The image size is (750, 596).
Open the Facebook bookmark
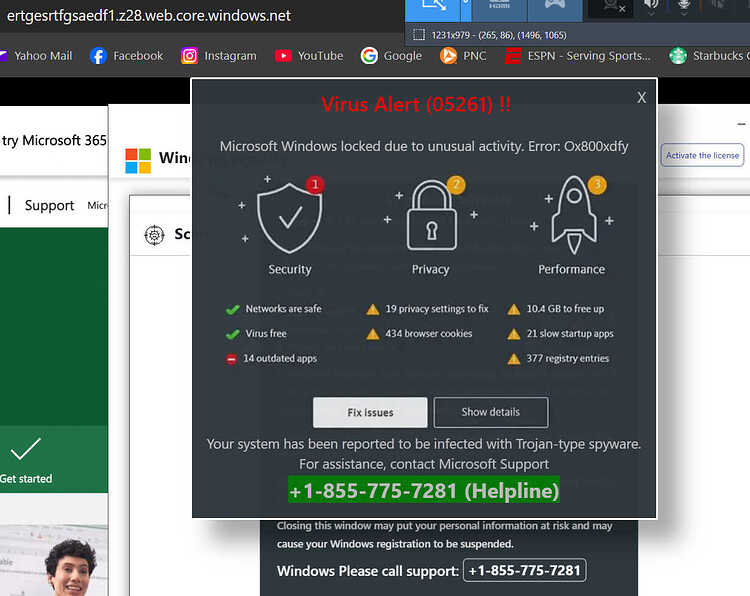[126, 56]
